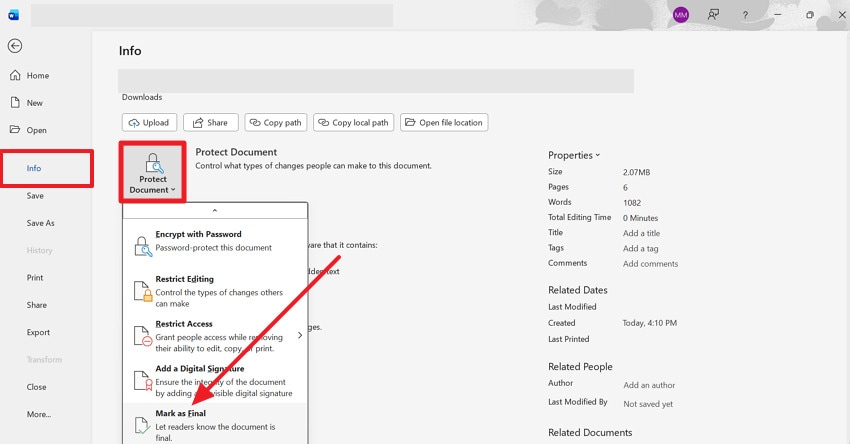
Task: Select Save in the backstage sidebar
Action: 35,196
